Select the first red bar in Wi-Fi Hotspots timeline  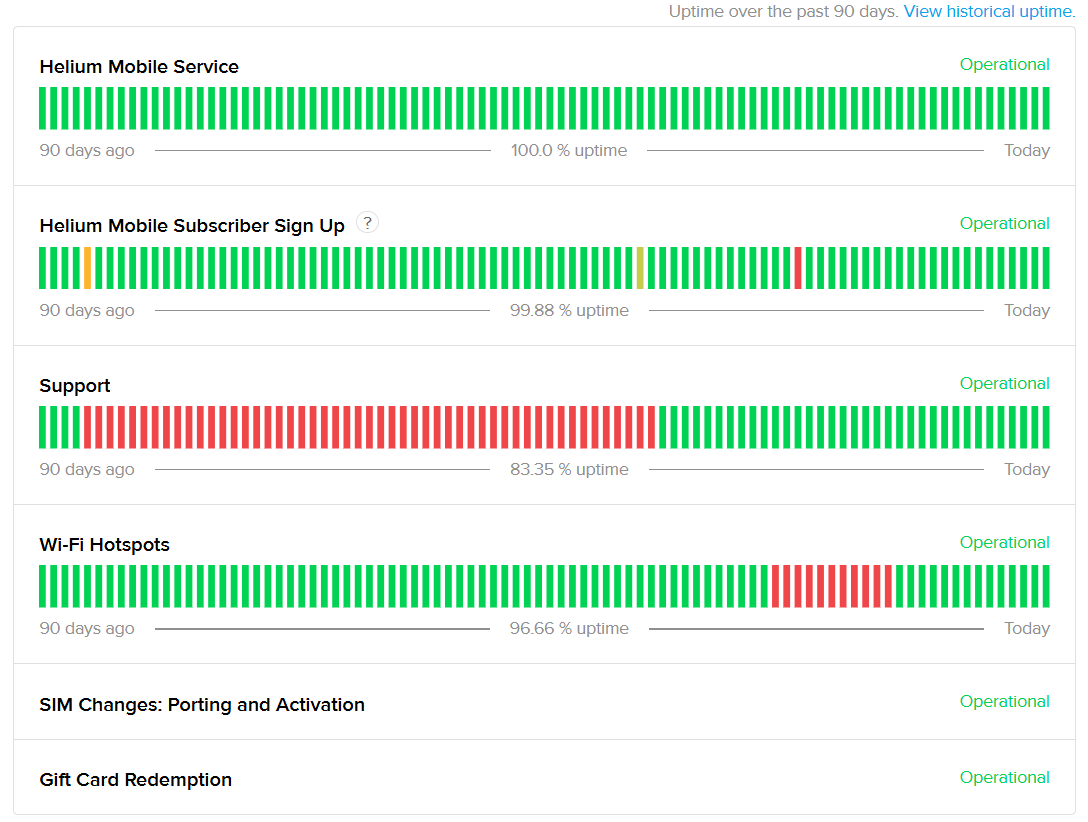[x=776, y=586]
